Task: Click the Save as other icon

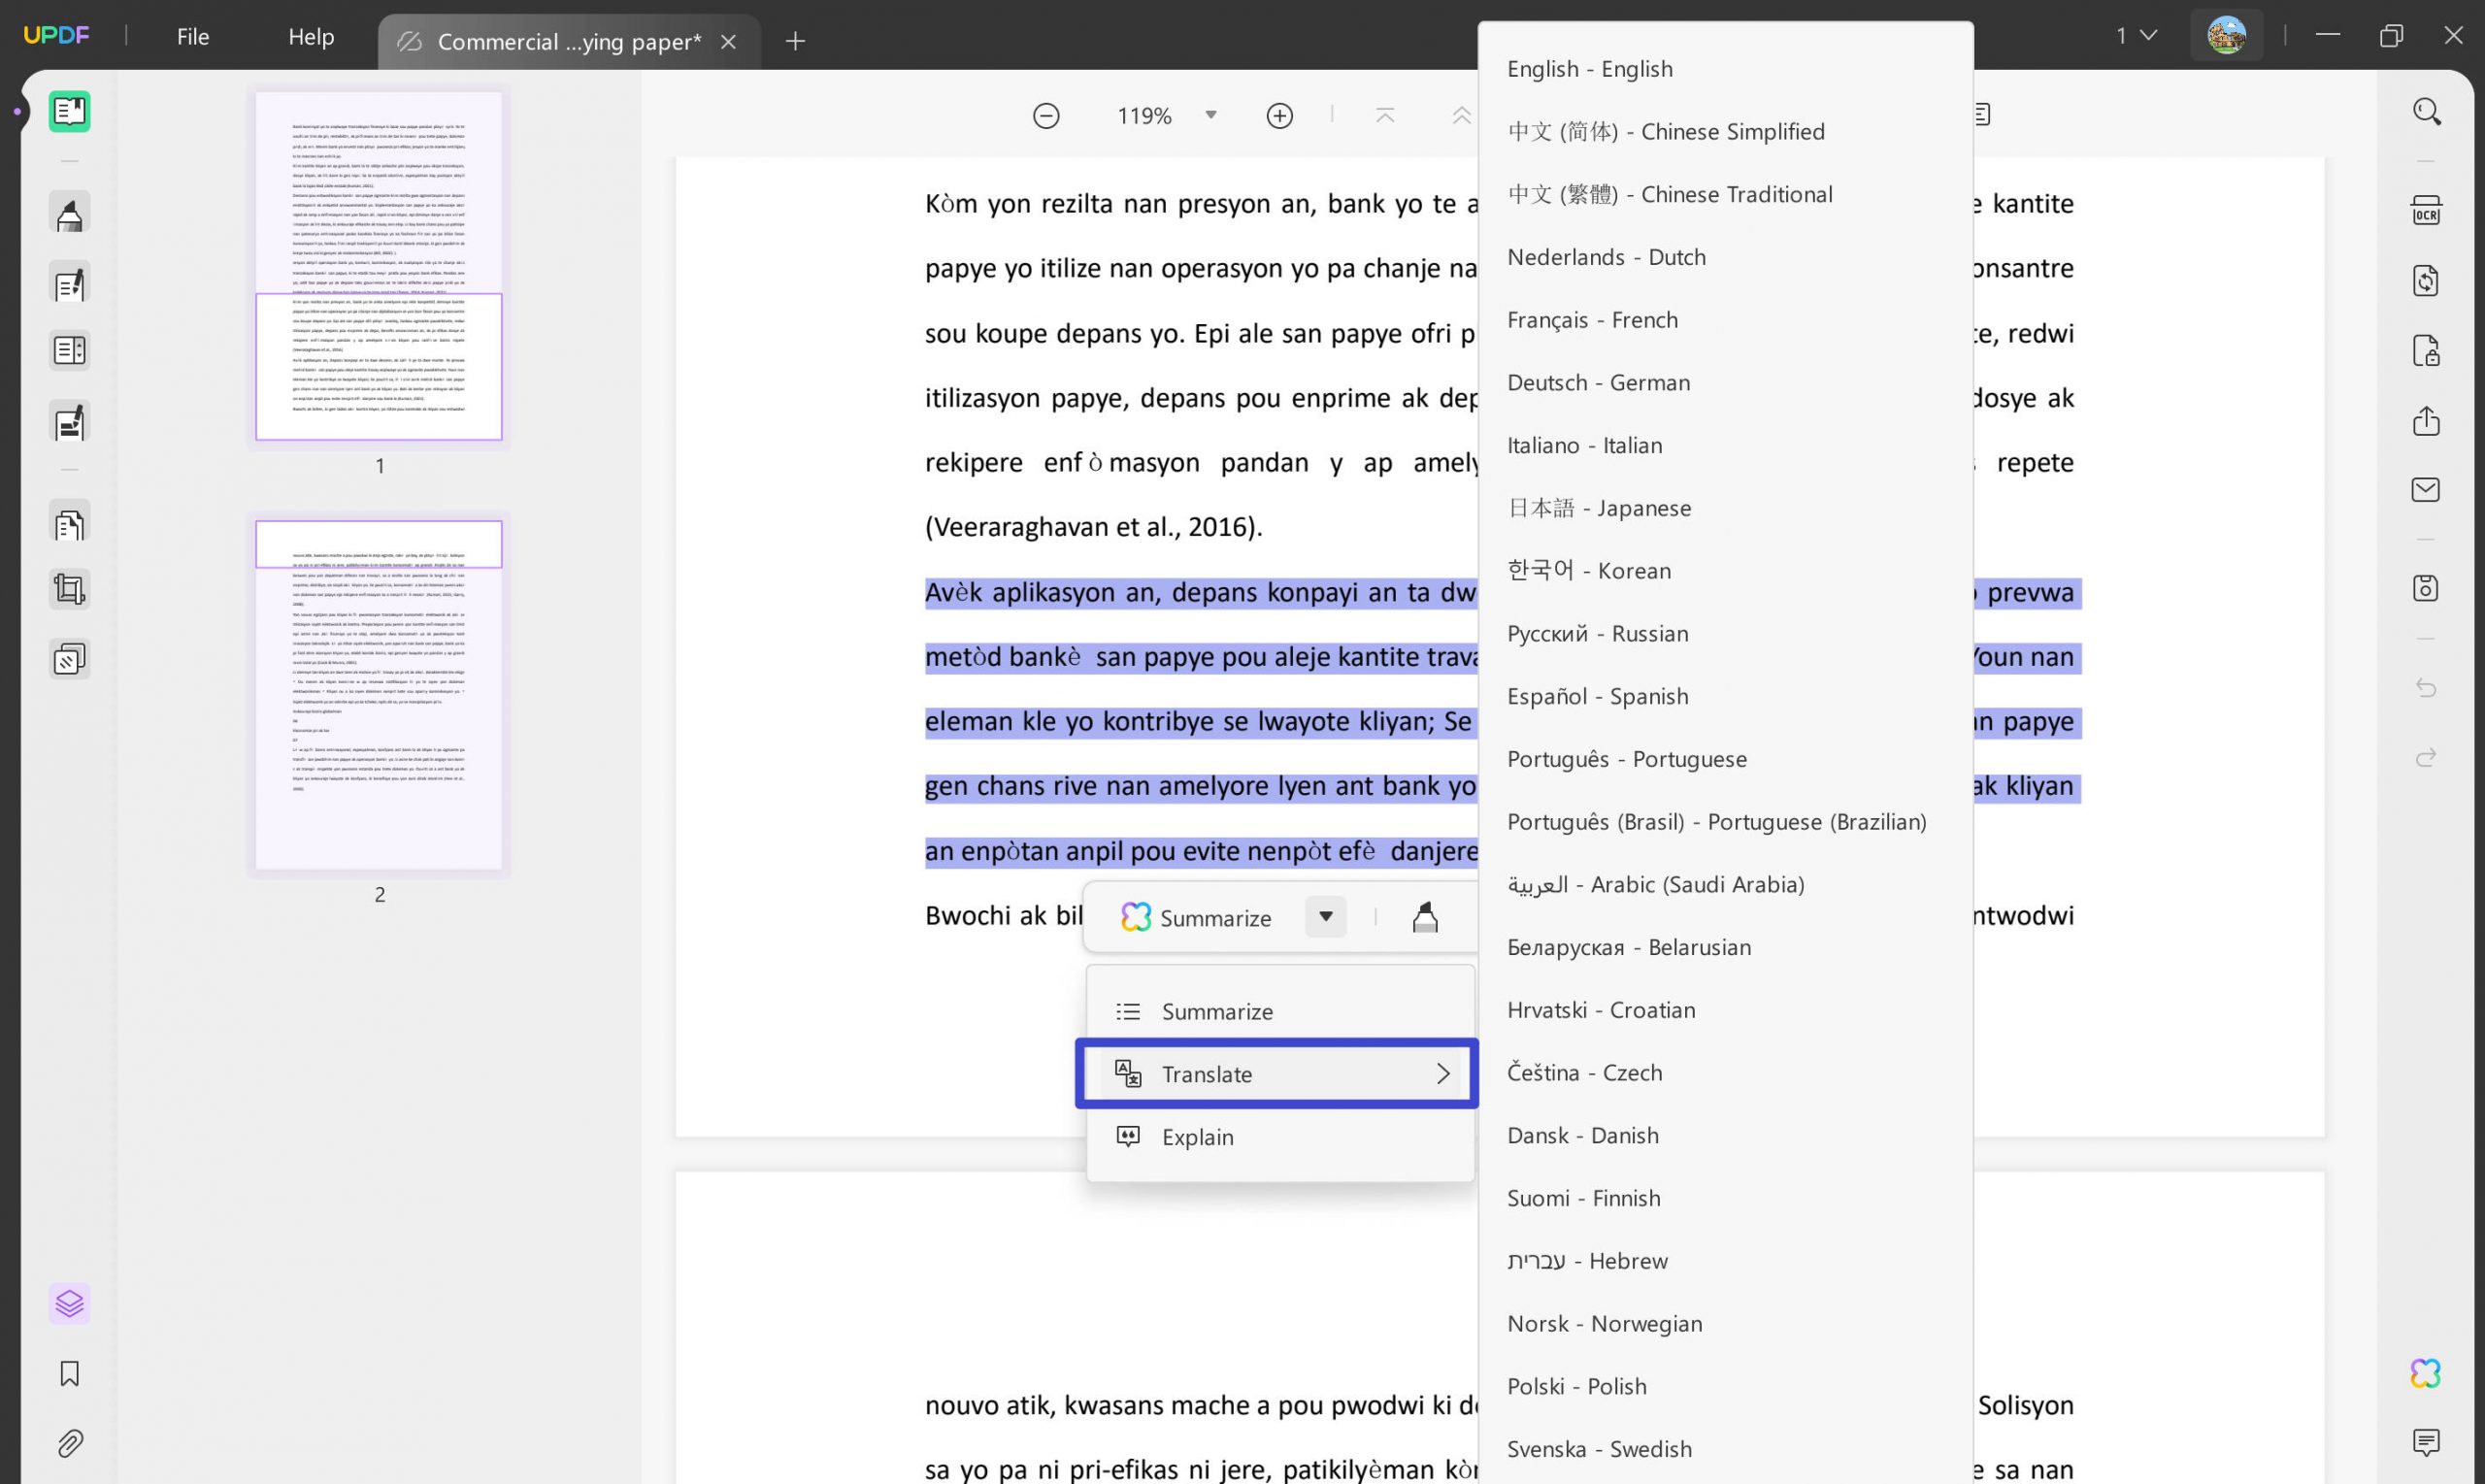Action: click(x=2426, y=588)
